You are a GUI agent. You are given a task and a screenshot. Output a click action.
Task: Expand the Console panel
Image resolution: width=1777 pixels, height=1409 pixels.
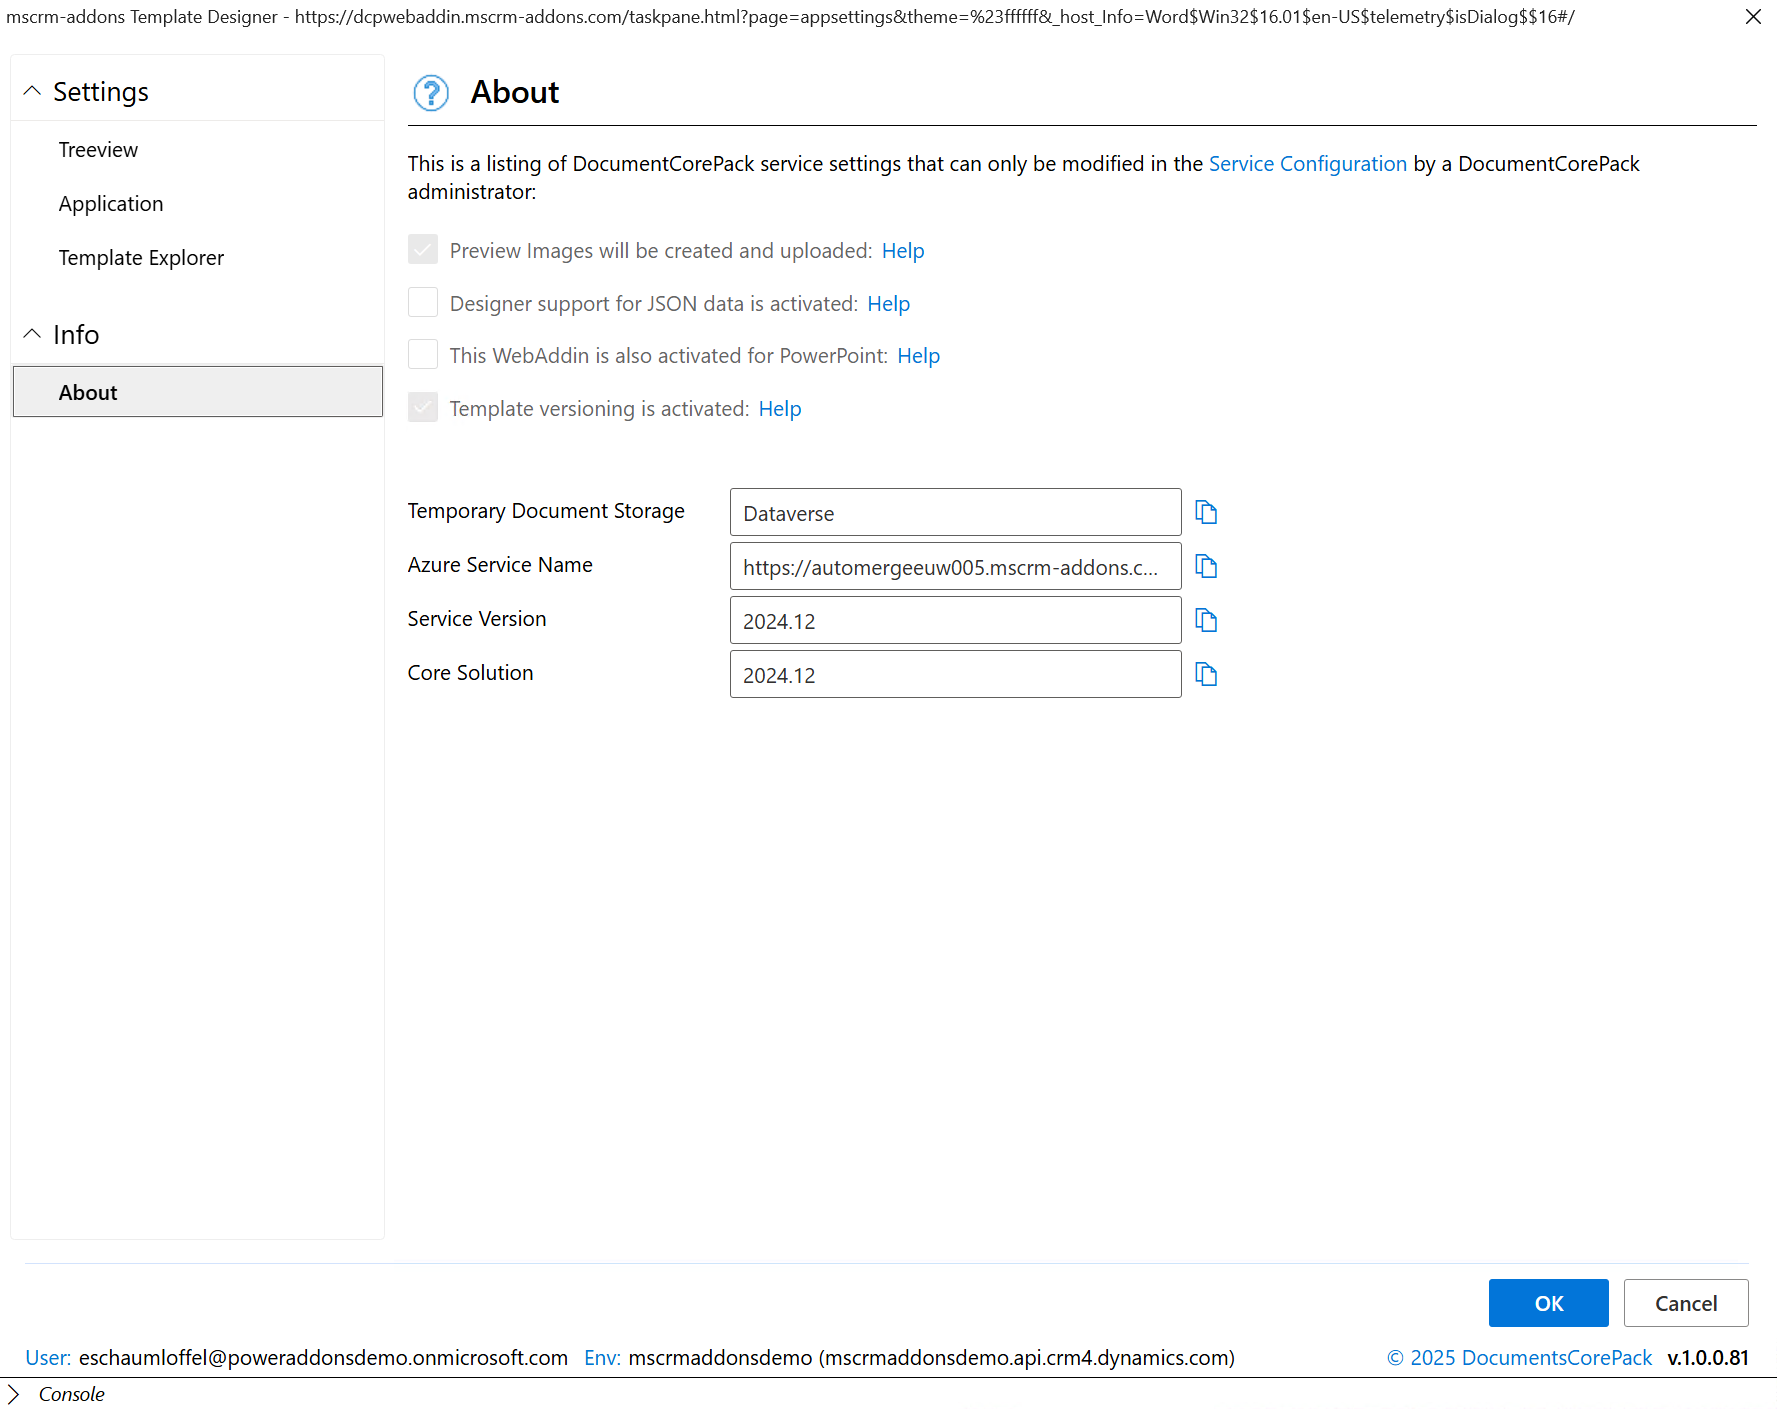tap(14, 1394)
